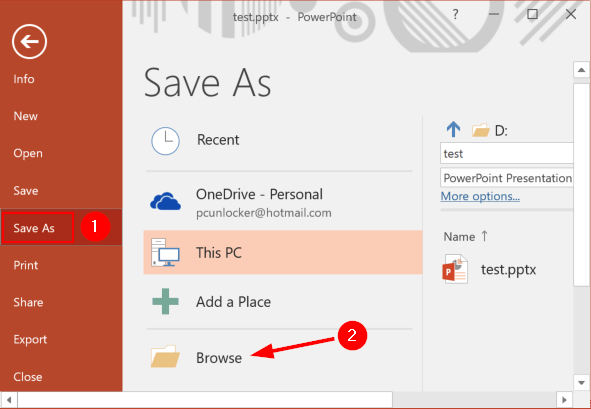Open the Info page
The image size is (591, 409).
(24, 79)
